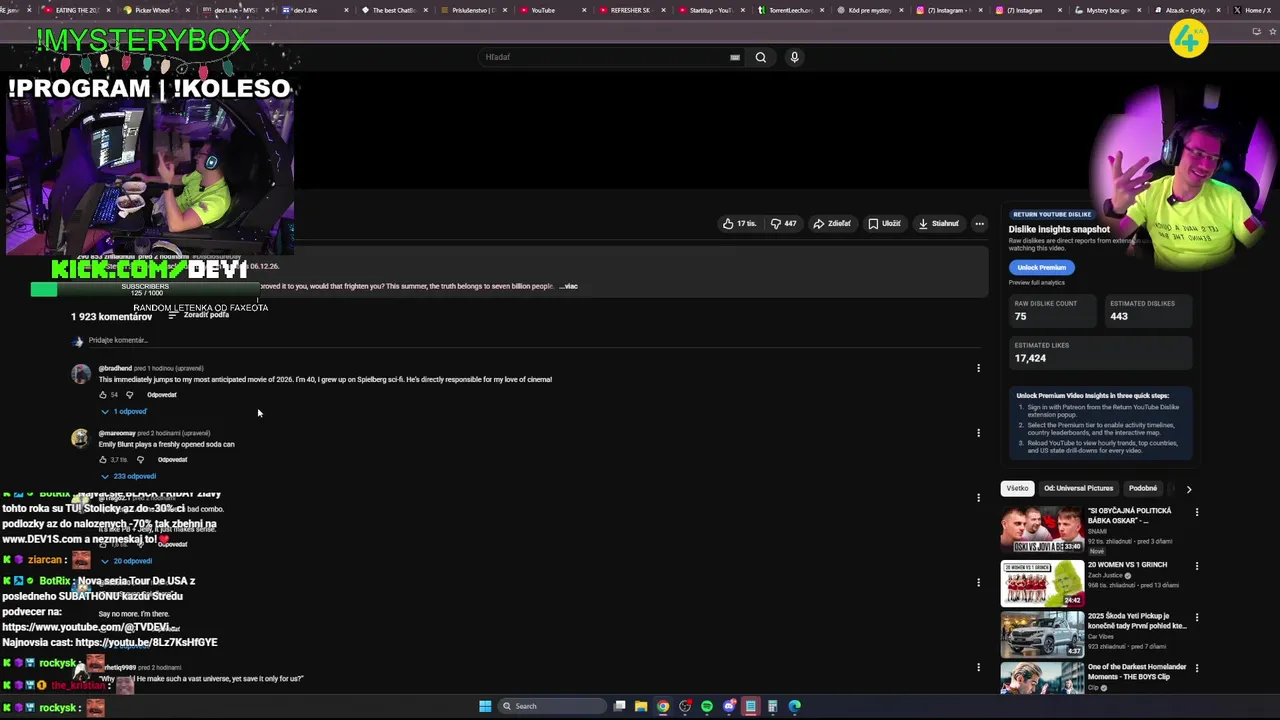Expand 1 odpoveď replies
Screen dimensions: 1280x720
click(124, 411)
